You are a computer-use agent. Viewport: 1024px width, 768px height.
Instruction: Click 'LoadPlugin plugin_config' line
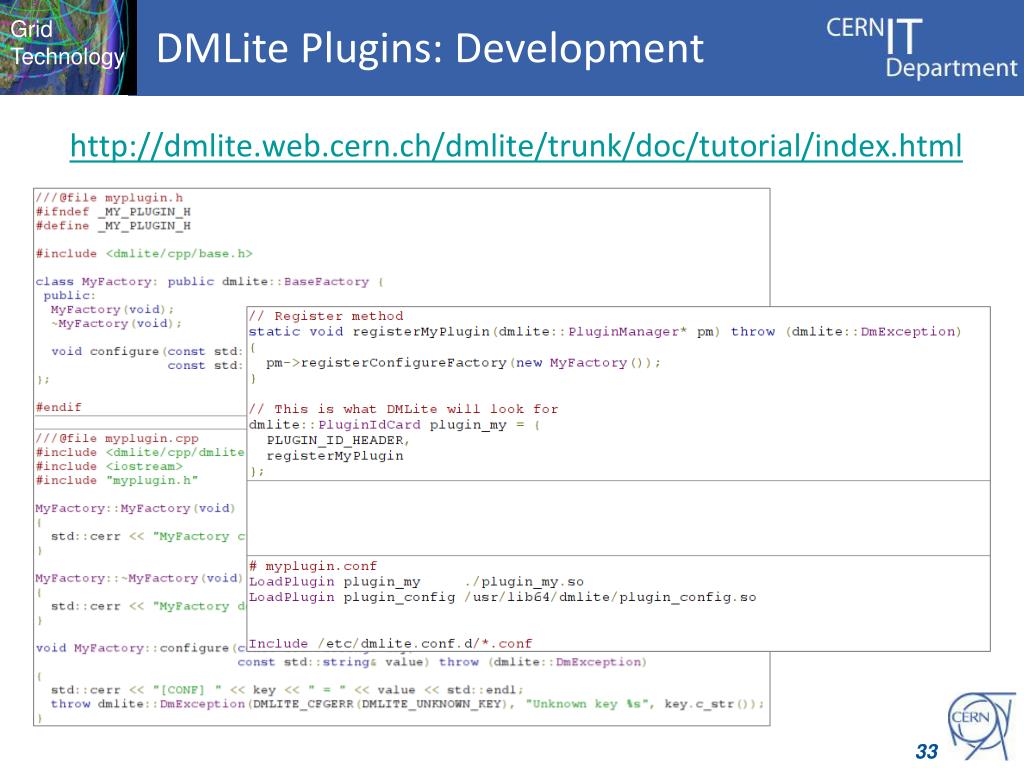[502, 597]
